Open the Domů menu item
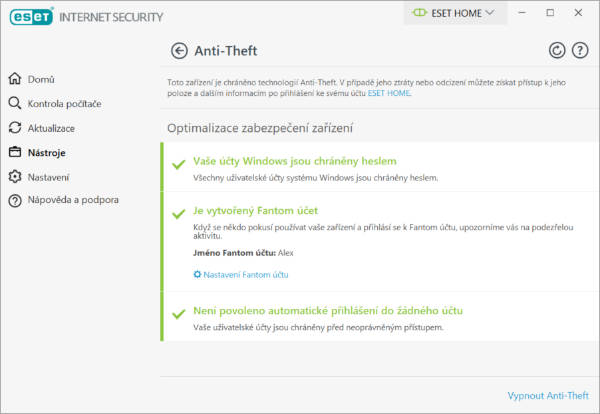This screenshot has height=414, width=600. coord(41,79)
